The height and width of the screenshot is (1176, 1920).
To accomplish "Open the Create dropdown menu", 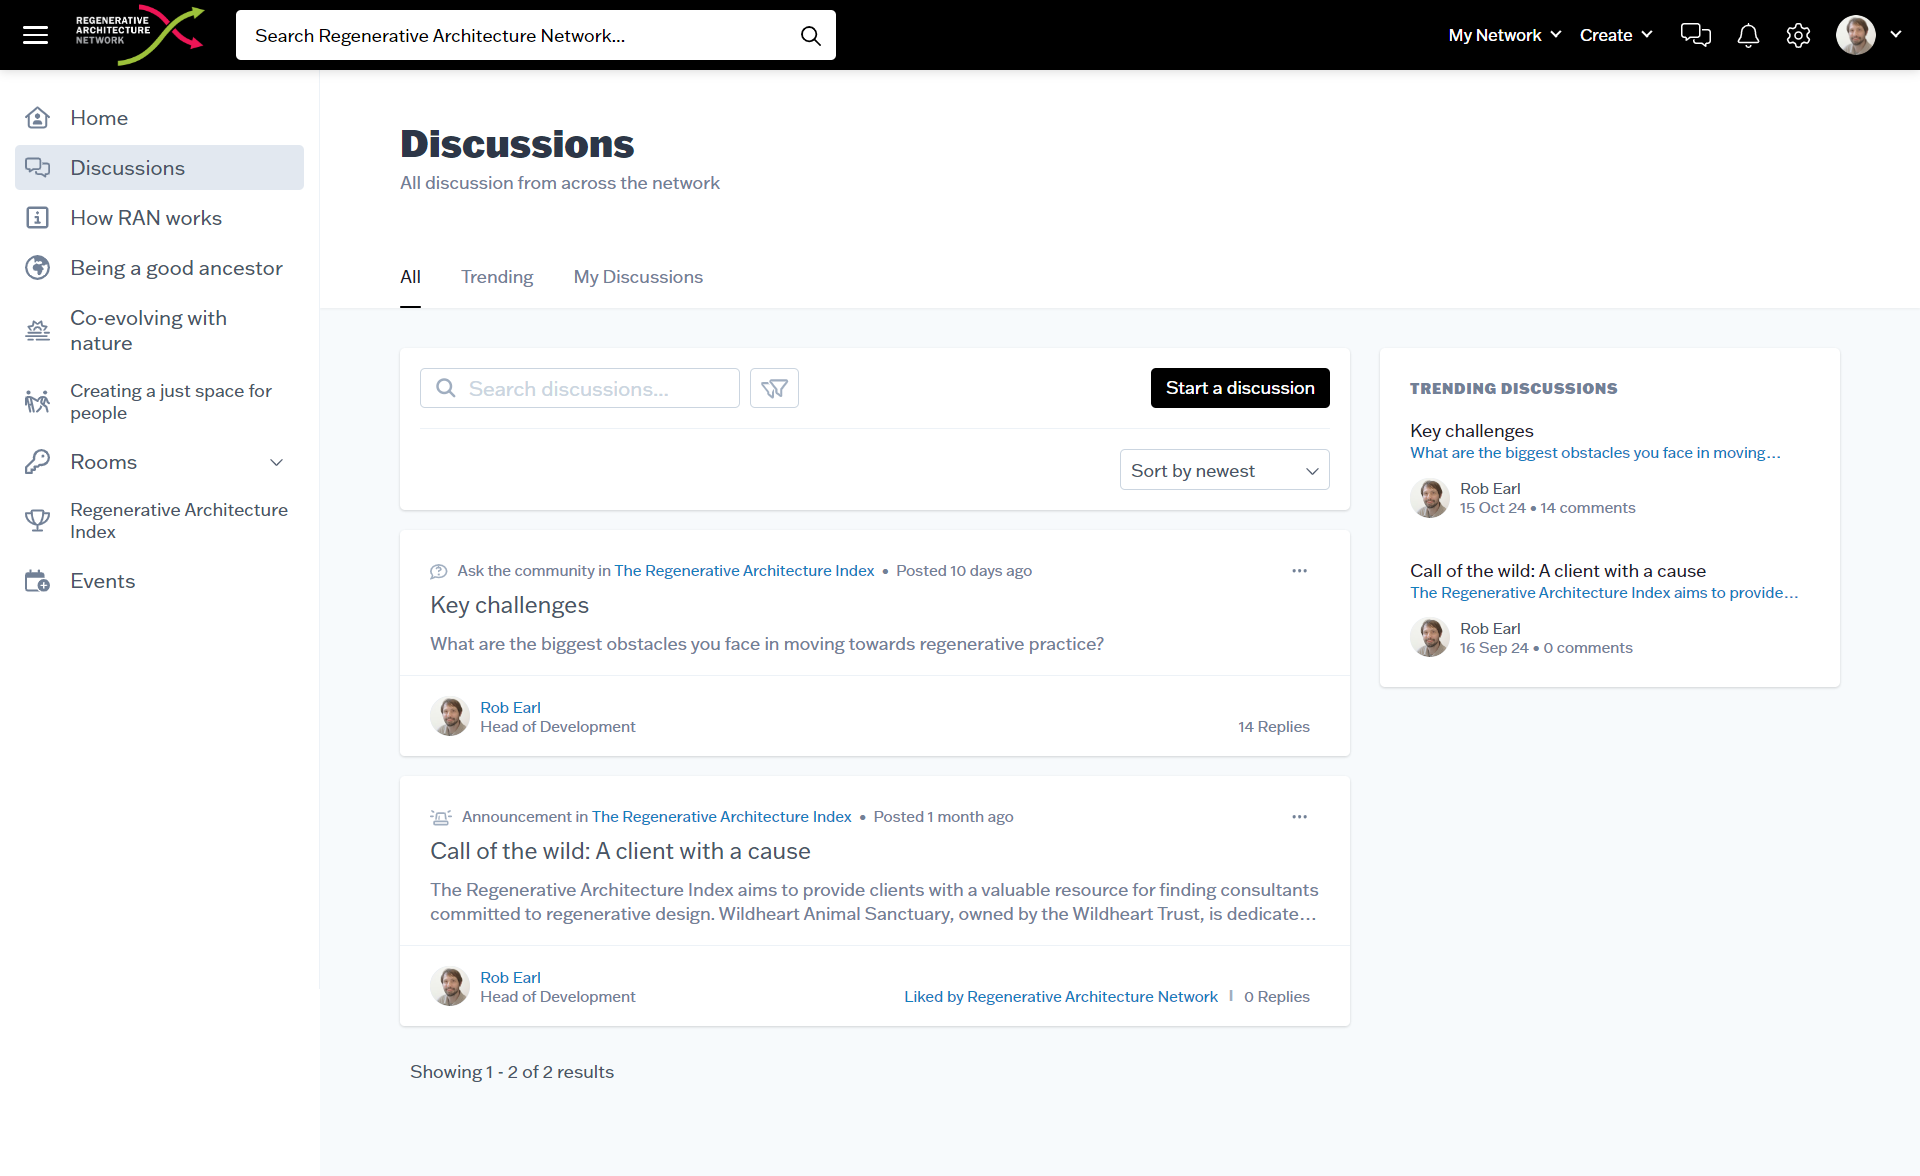I will pyautogui.click(x=1615, y=35).
